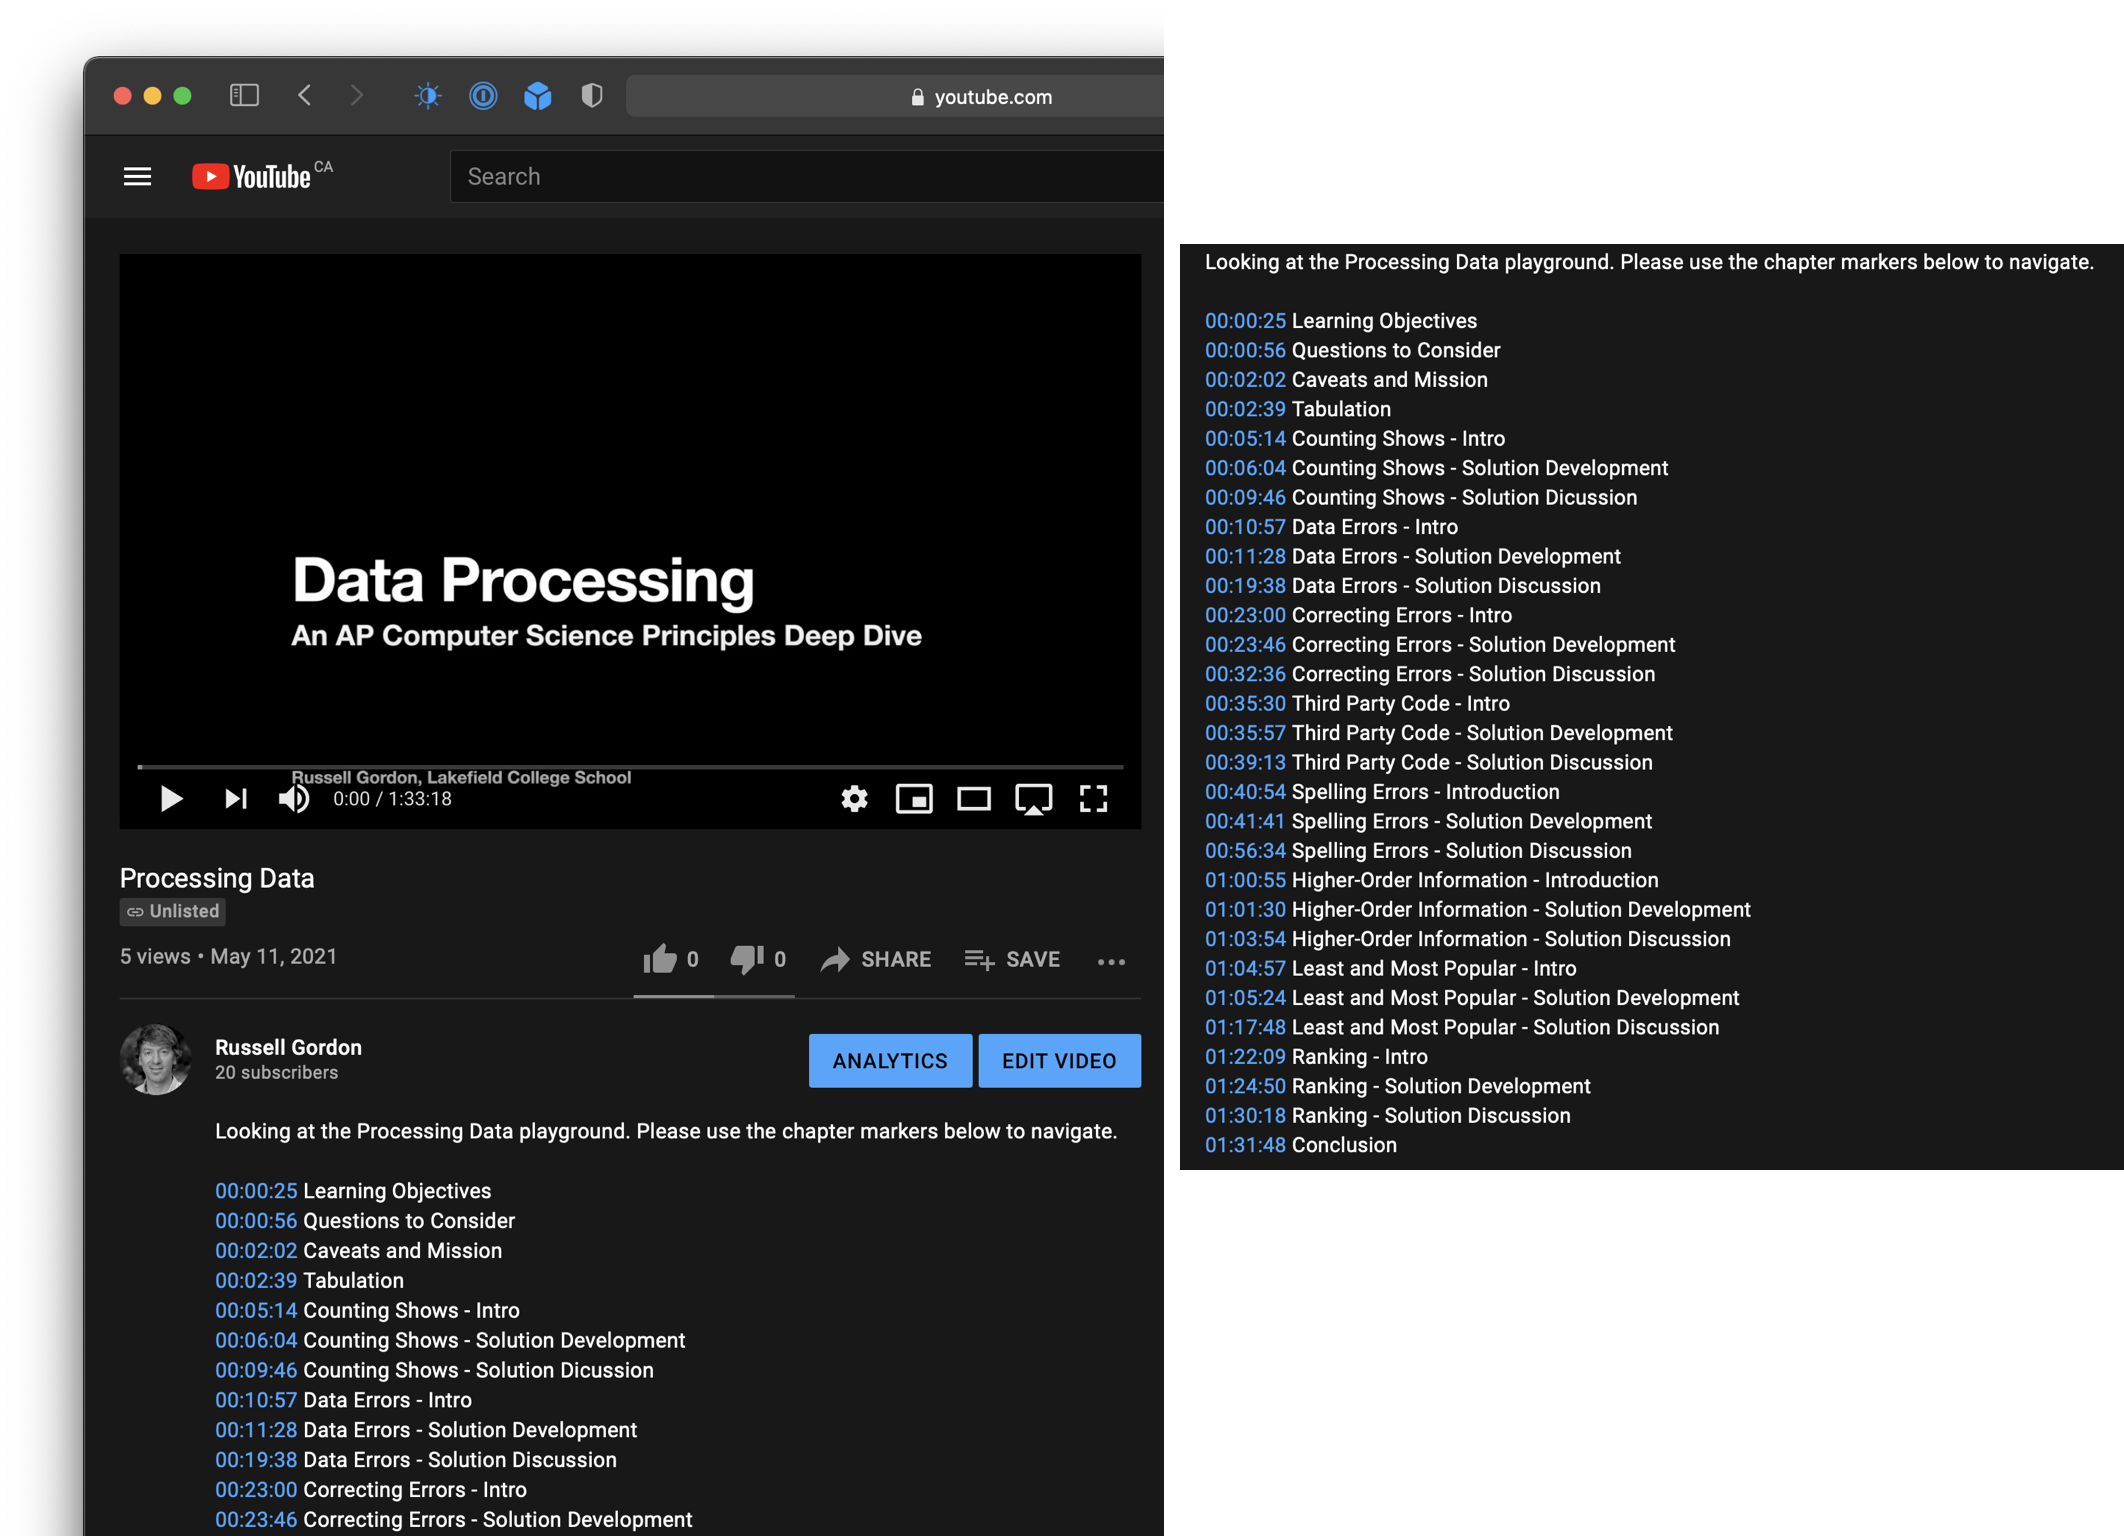This screenshot has height=1536, width=2124.
Task: Open the Share dialog
Action: point(876,960)
